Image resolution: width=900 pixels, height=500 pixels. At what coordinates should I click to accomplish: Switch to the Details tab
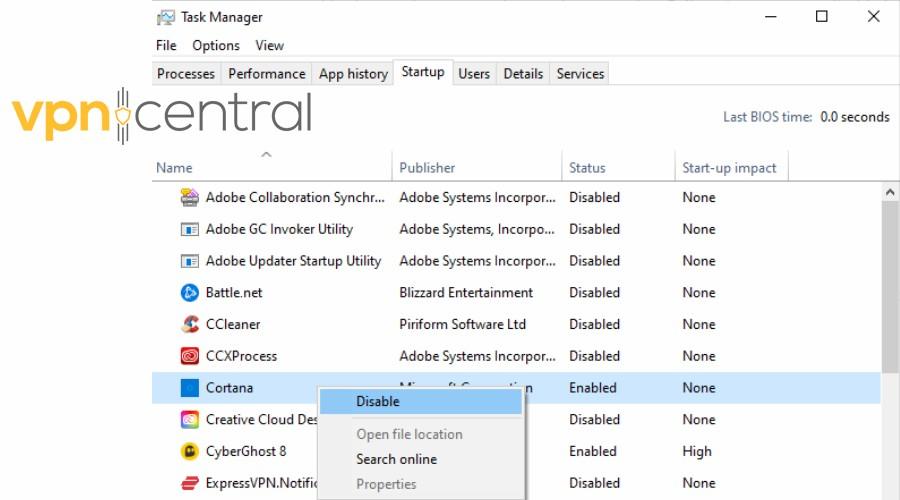click(523, 73)
